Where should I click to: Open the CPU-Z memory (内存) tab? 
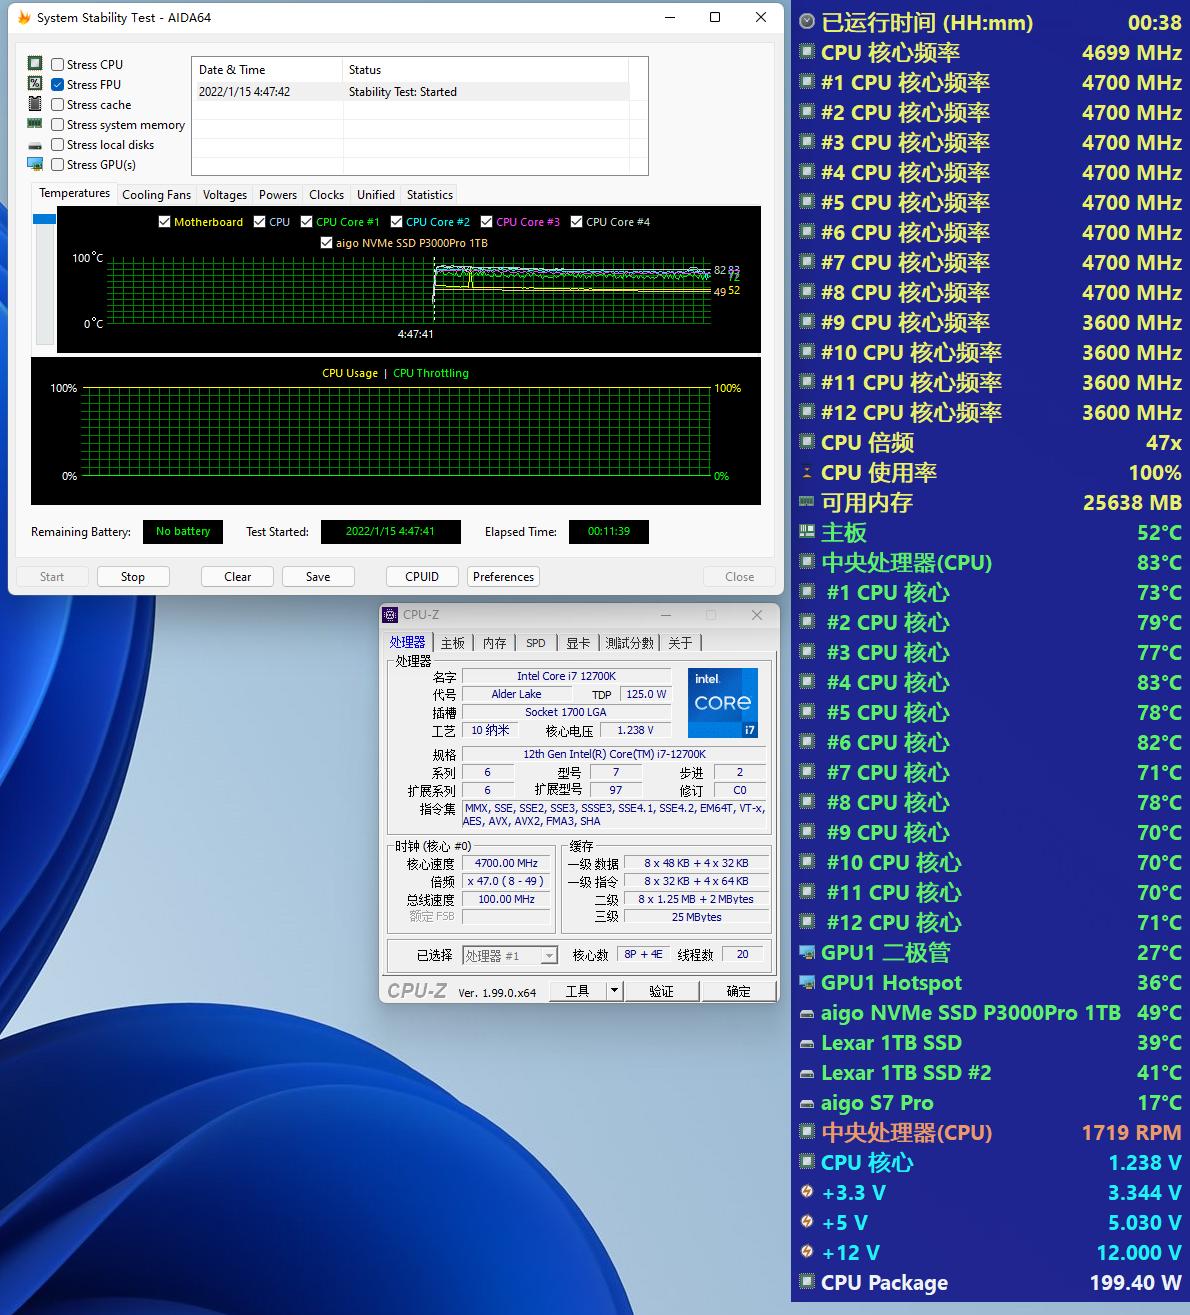pos(494,643)
